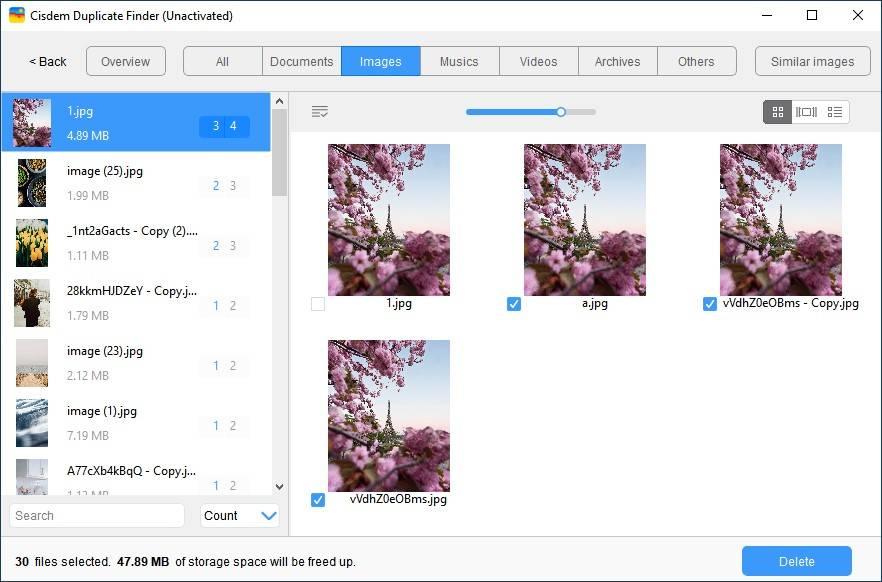
Task: Uncheck the vVdhZ0eOBms.jpg checkbox
Action: tap(318, 500)
